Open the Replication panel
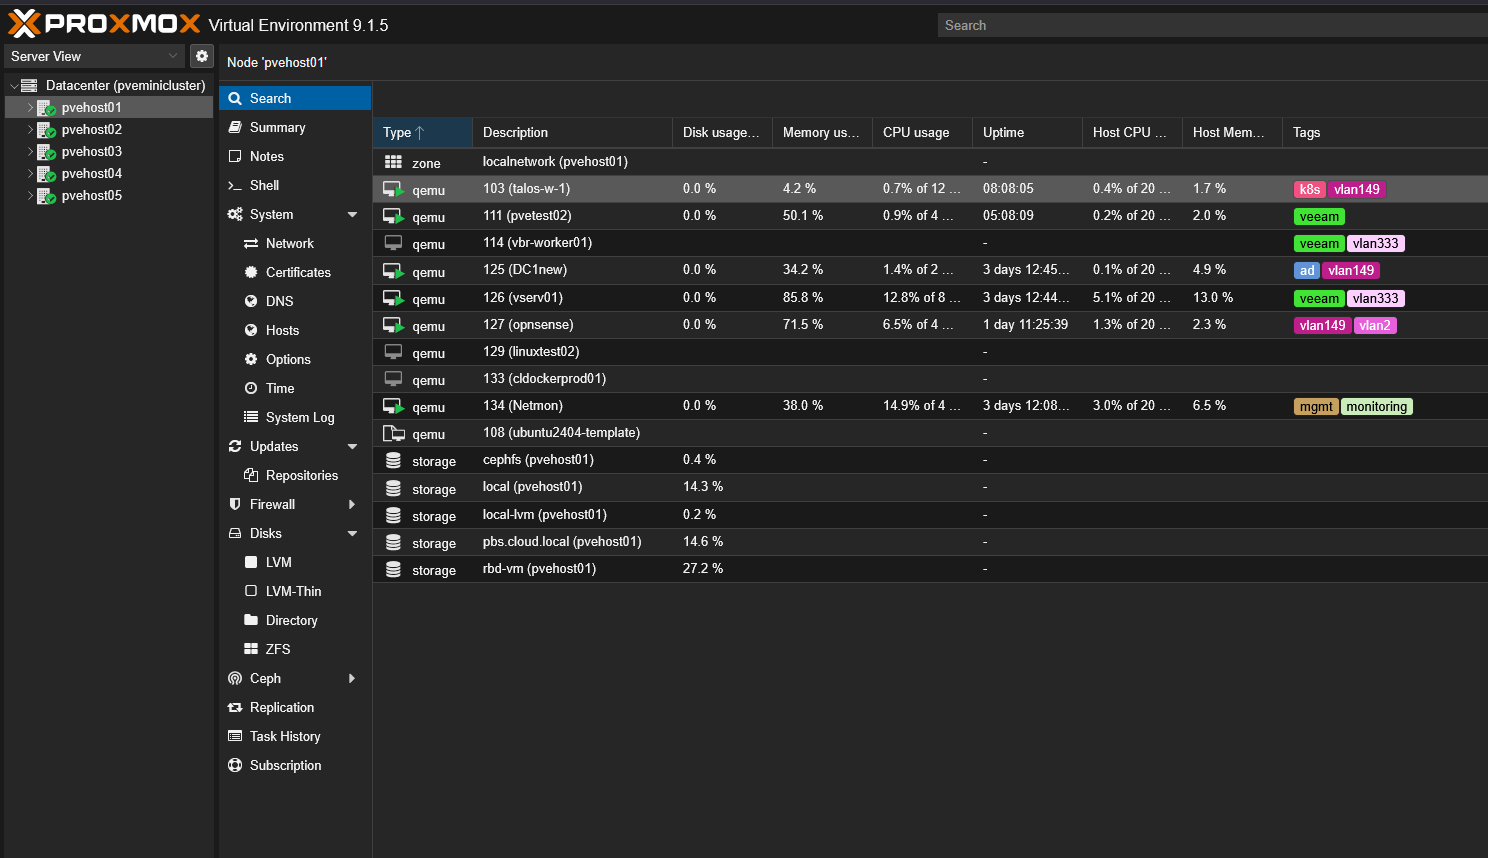The height and width of the screenshot is (858, 1488). point(281,707)
